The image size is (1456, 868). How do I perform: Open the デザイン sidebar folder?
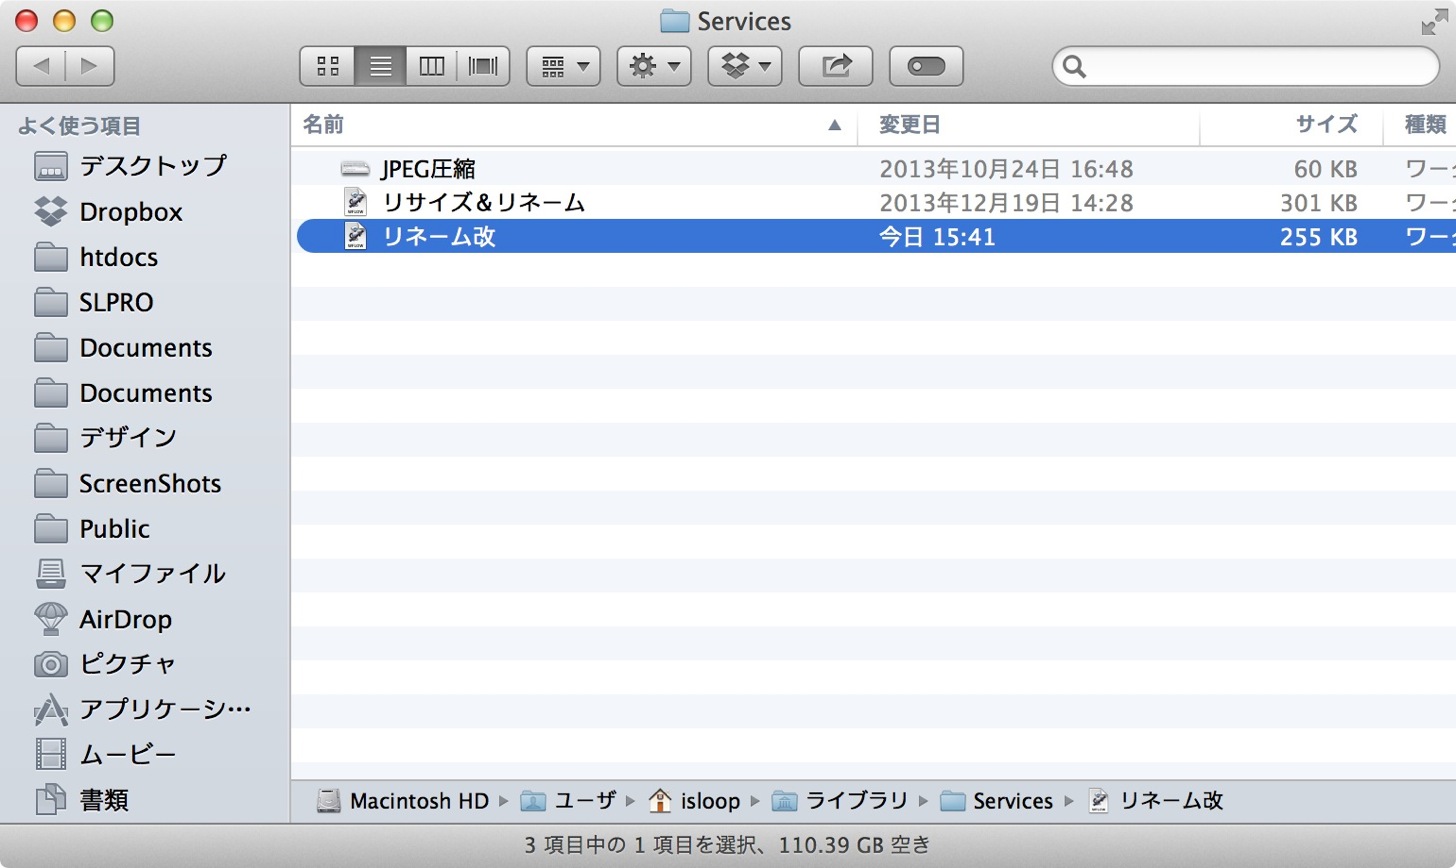pos(105,438)
